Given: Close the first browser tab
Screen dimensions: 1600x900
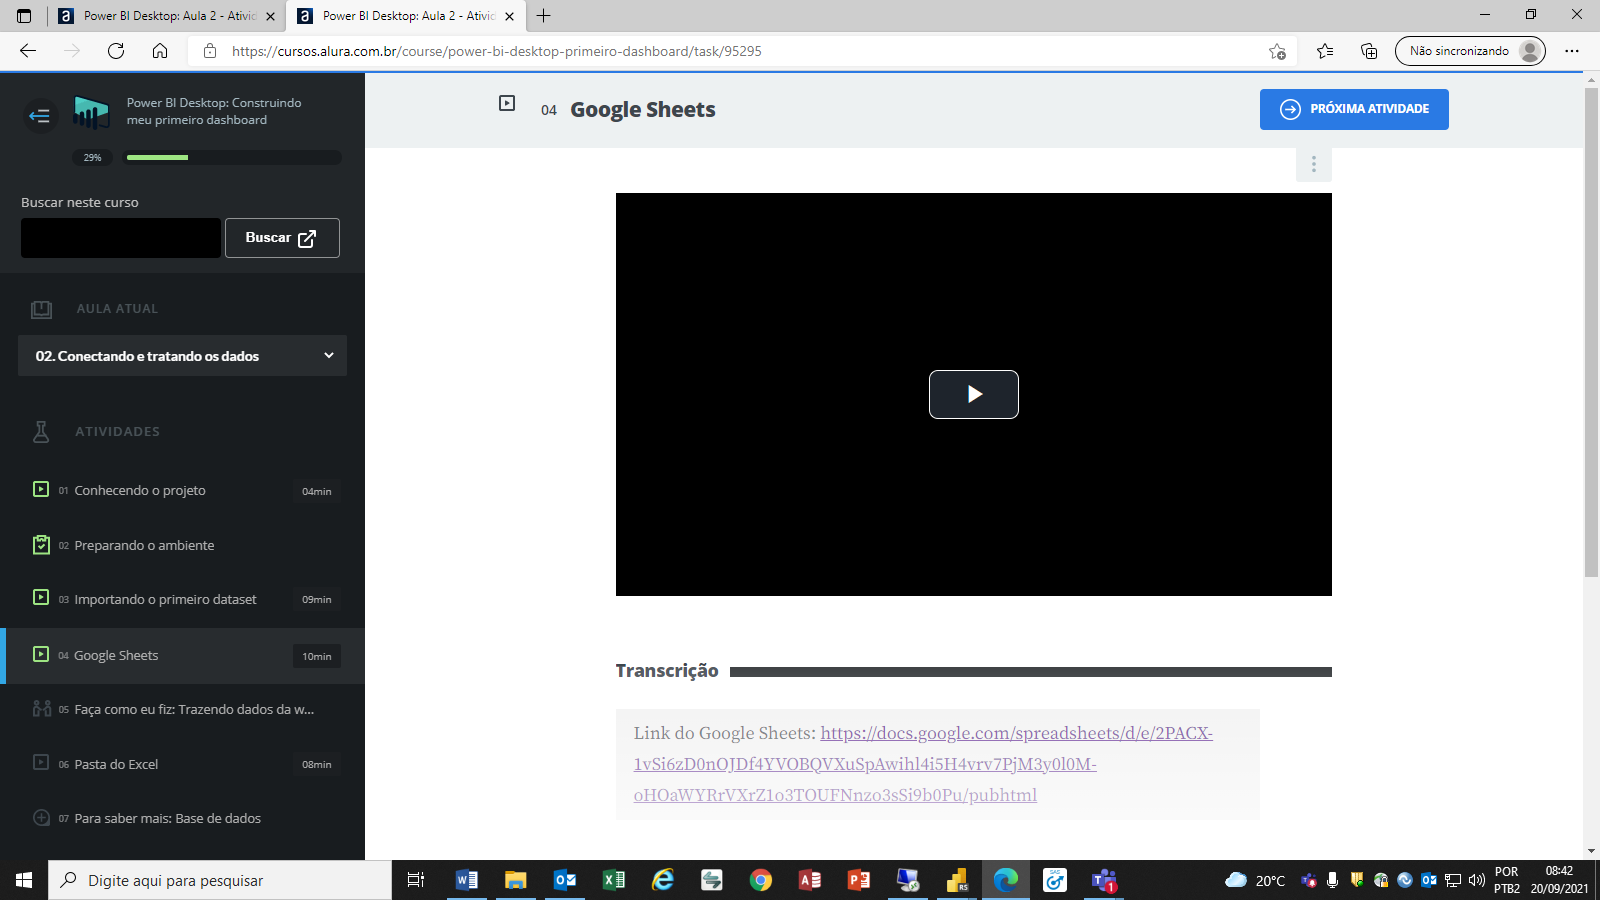Looking at the screenshot, I should (x=270, y=16).
